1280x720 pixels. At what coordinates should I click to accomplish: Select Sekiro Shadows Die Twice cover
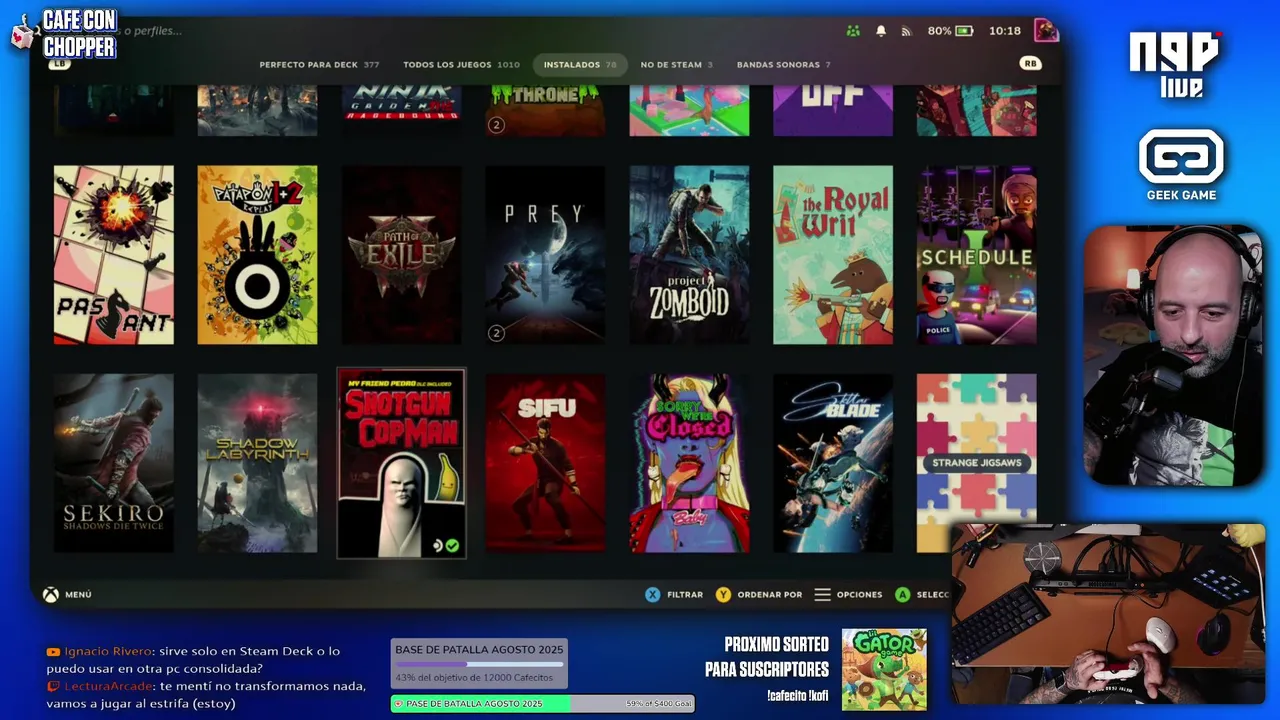coord(114,463)
